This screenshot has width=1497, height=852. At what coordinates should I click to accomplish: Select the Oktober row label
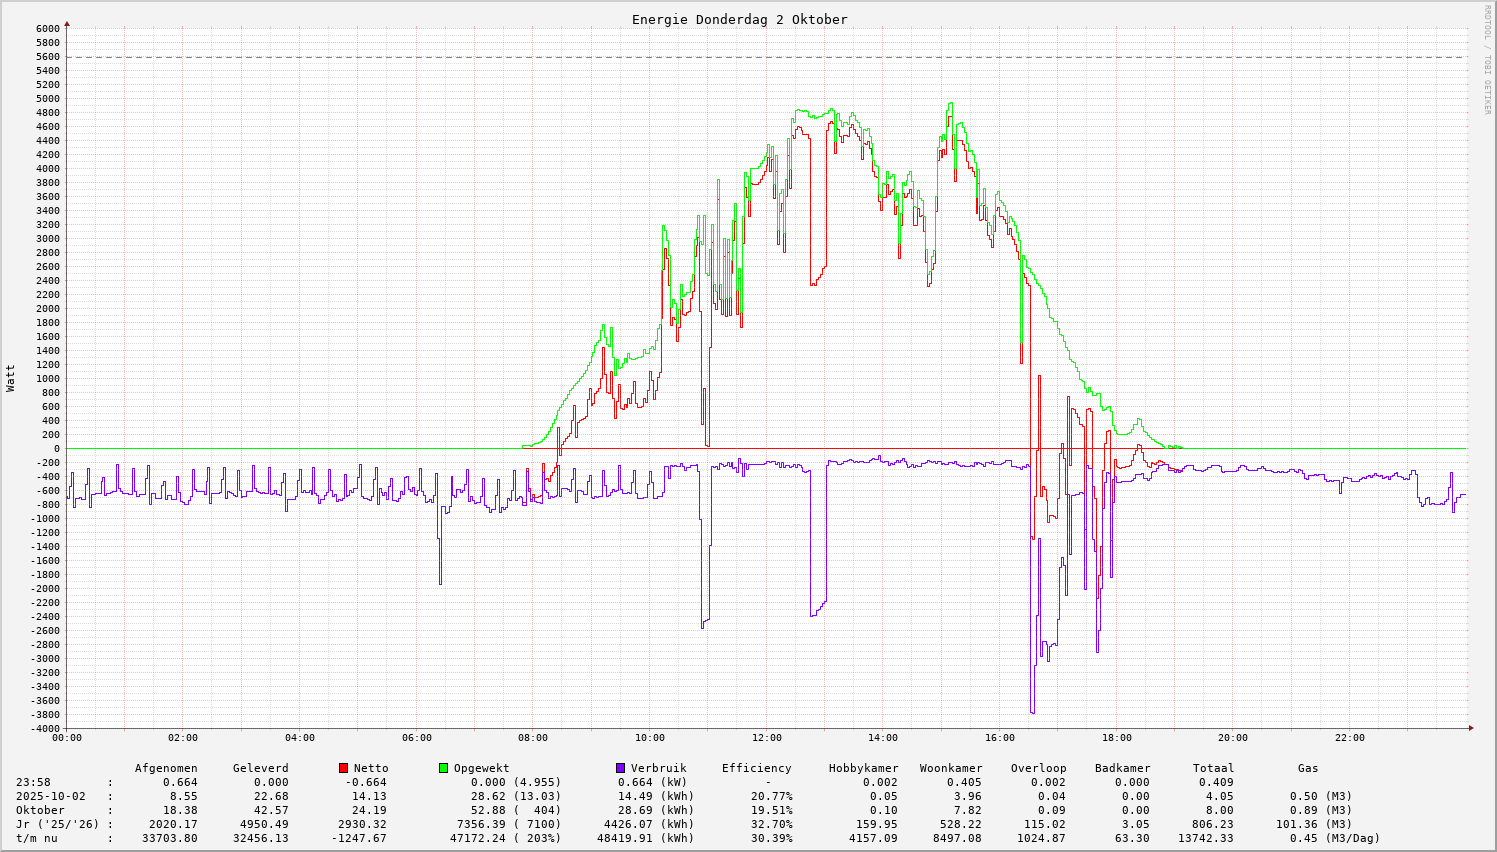40,810
